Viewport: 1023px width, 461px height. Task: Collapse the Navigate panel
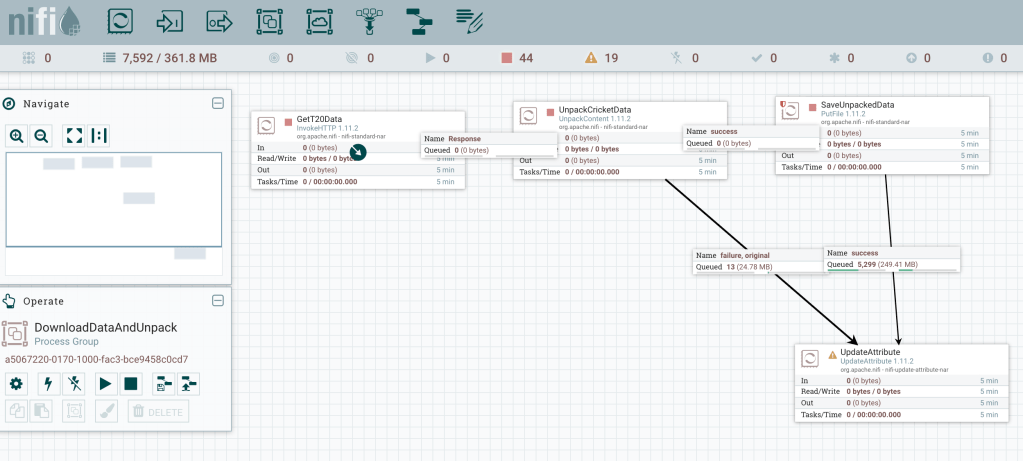tap(217, 103)
